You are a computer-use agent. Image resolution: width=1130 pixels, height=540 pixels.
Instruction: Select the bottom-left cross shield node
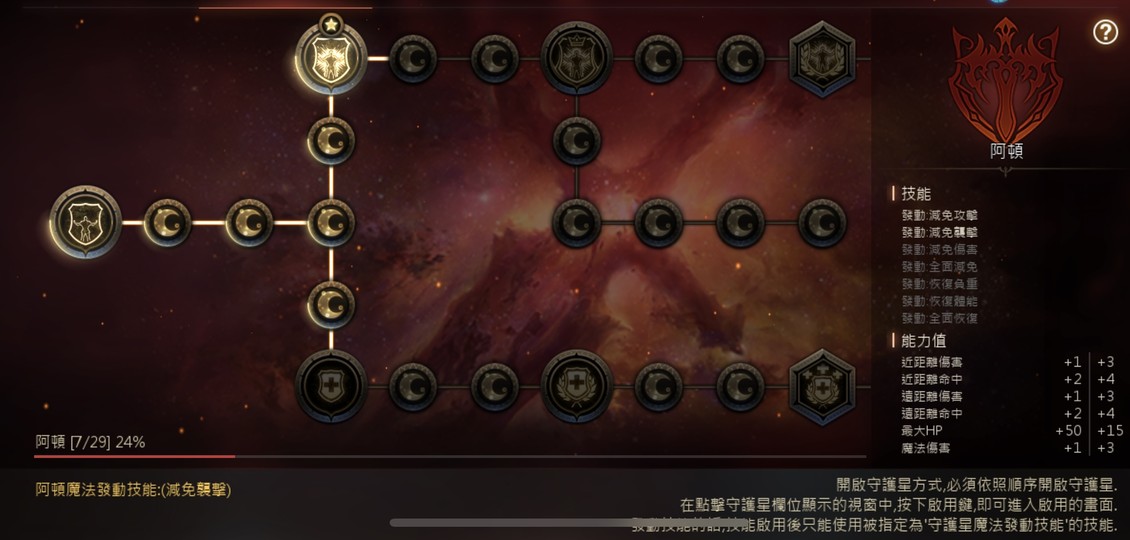coord(331,386)
